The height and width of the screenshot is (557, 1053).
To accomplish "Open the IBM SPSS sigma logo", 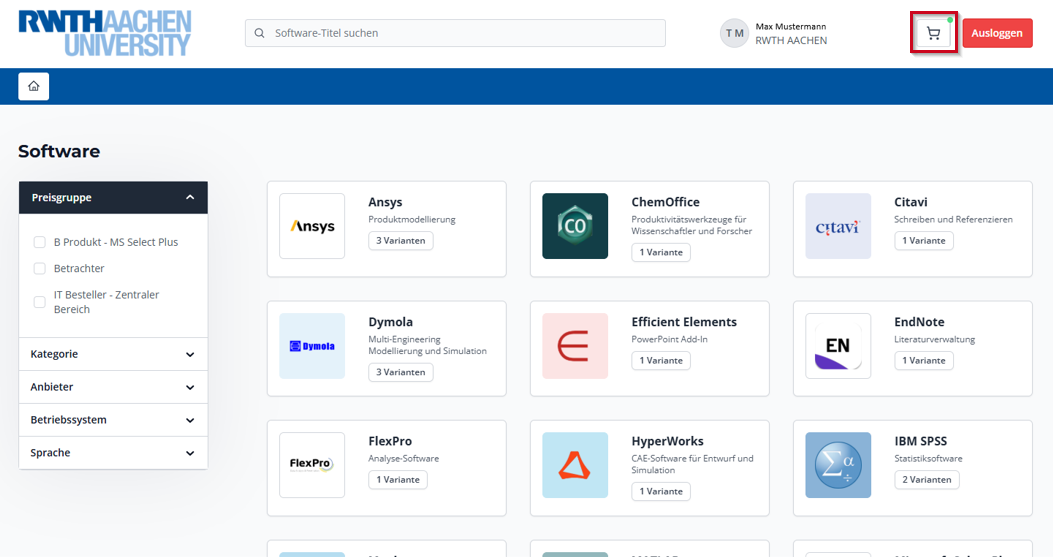I will click(838, 465).
